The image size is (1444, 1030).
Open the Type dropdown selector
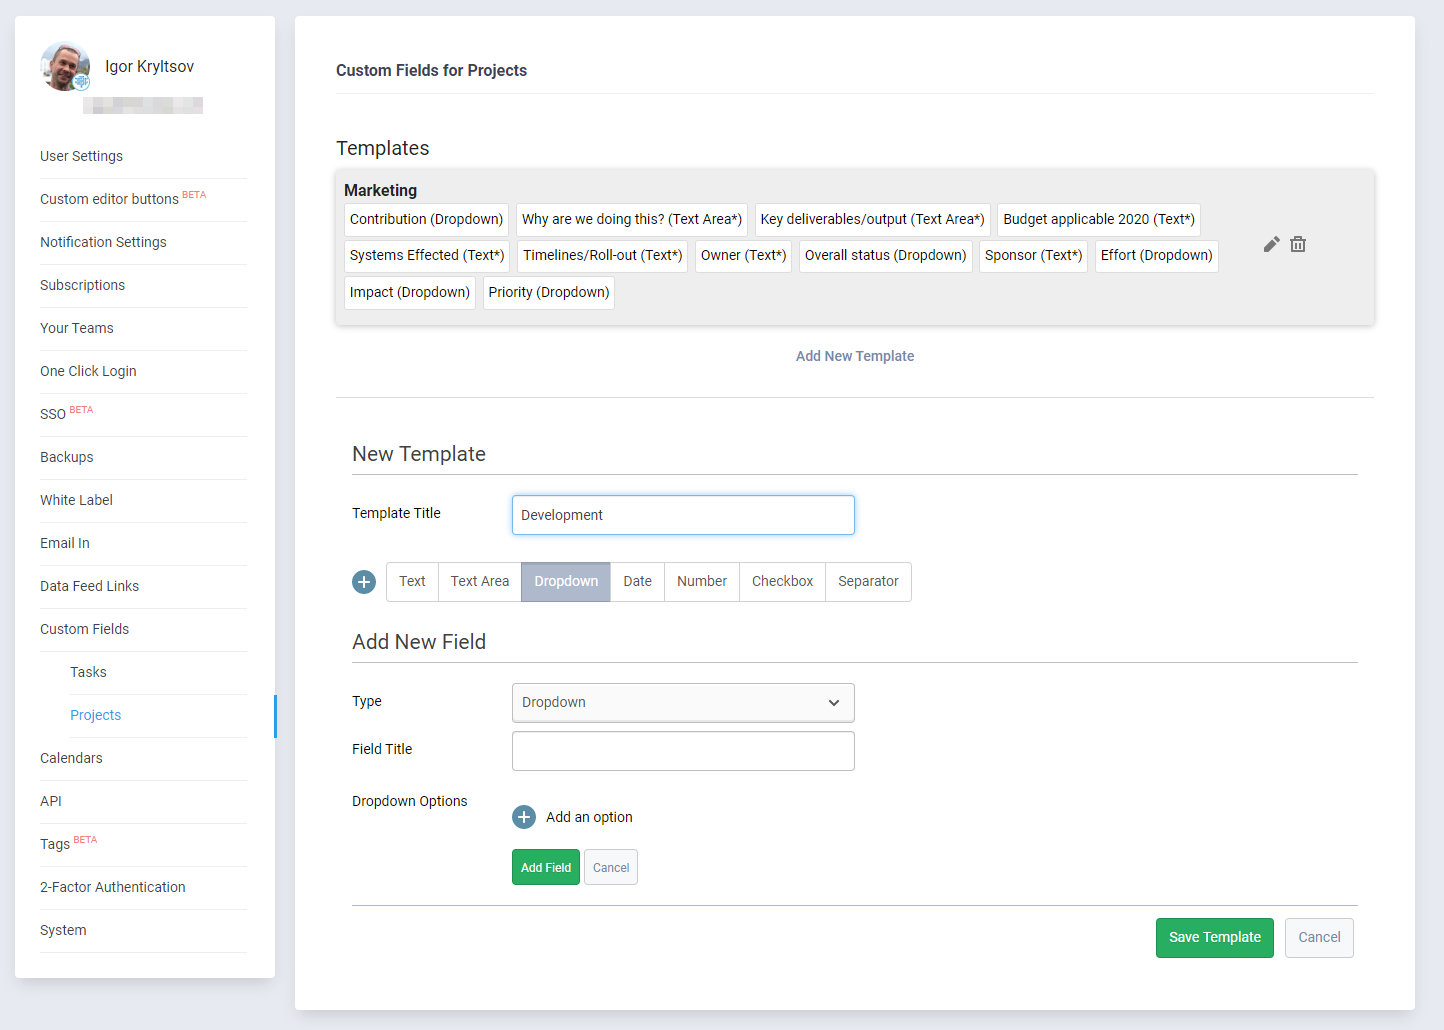pos(683,702)
